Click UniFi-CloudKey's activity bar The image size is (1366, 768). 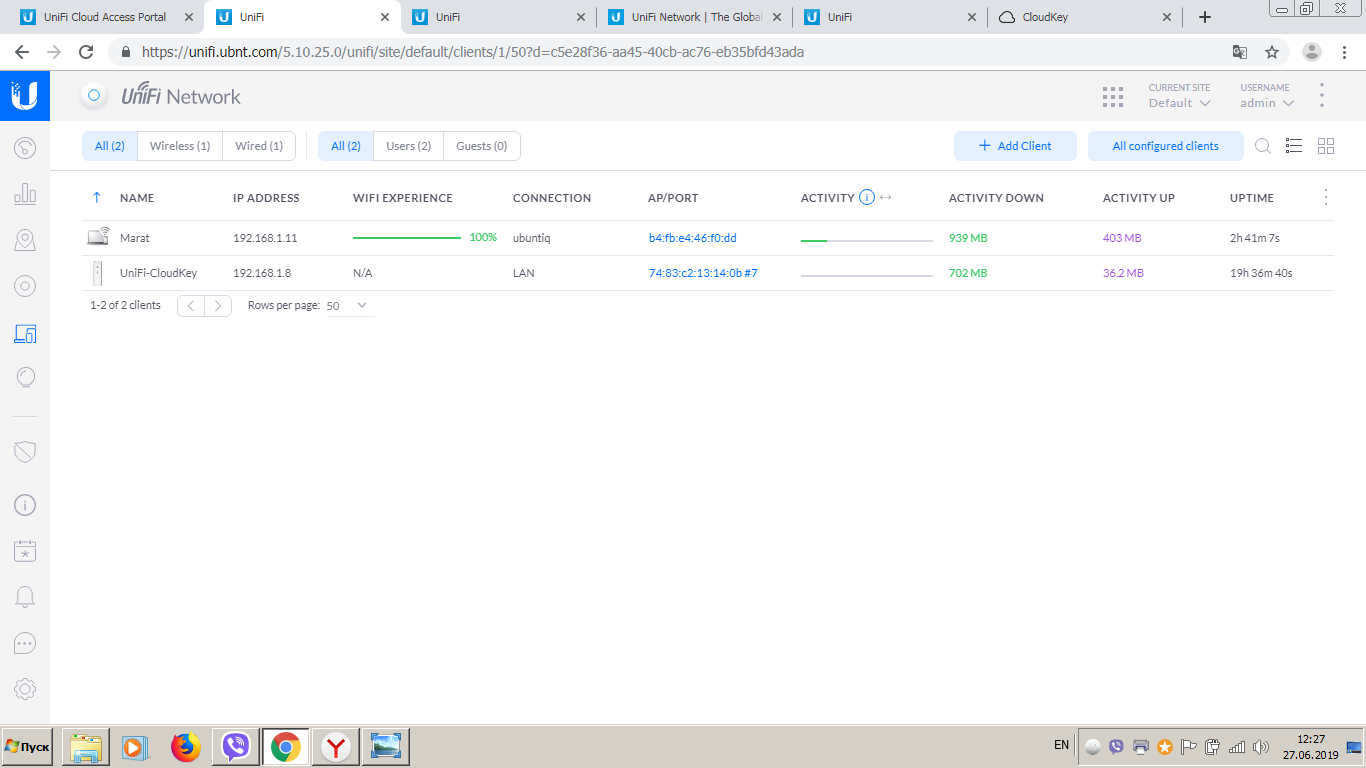tap(867, 275)
